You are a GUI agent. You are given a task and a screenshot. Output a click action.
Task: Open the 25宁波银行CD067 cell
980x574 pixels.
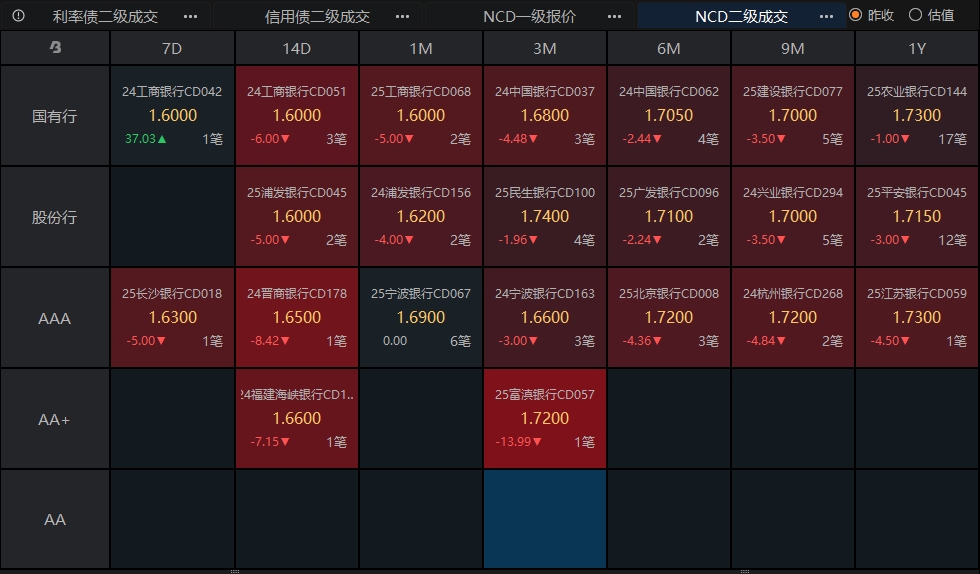click(x=421, y=318)
